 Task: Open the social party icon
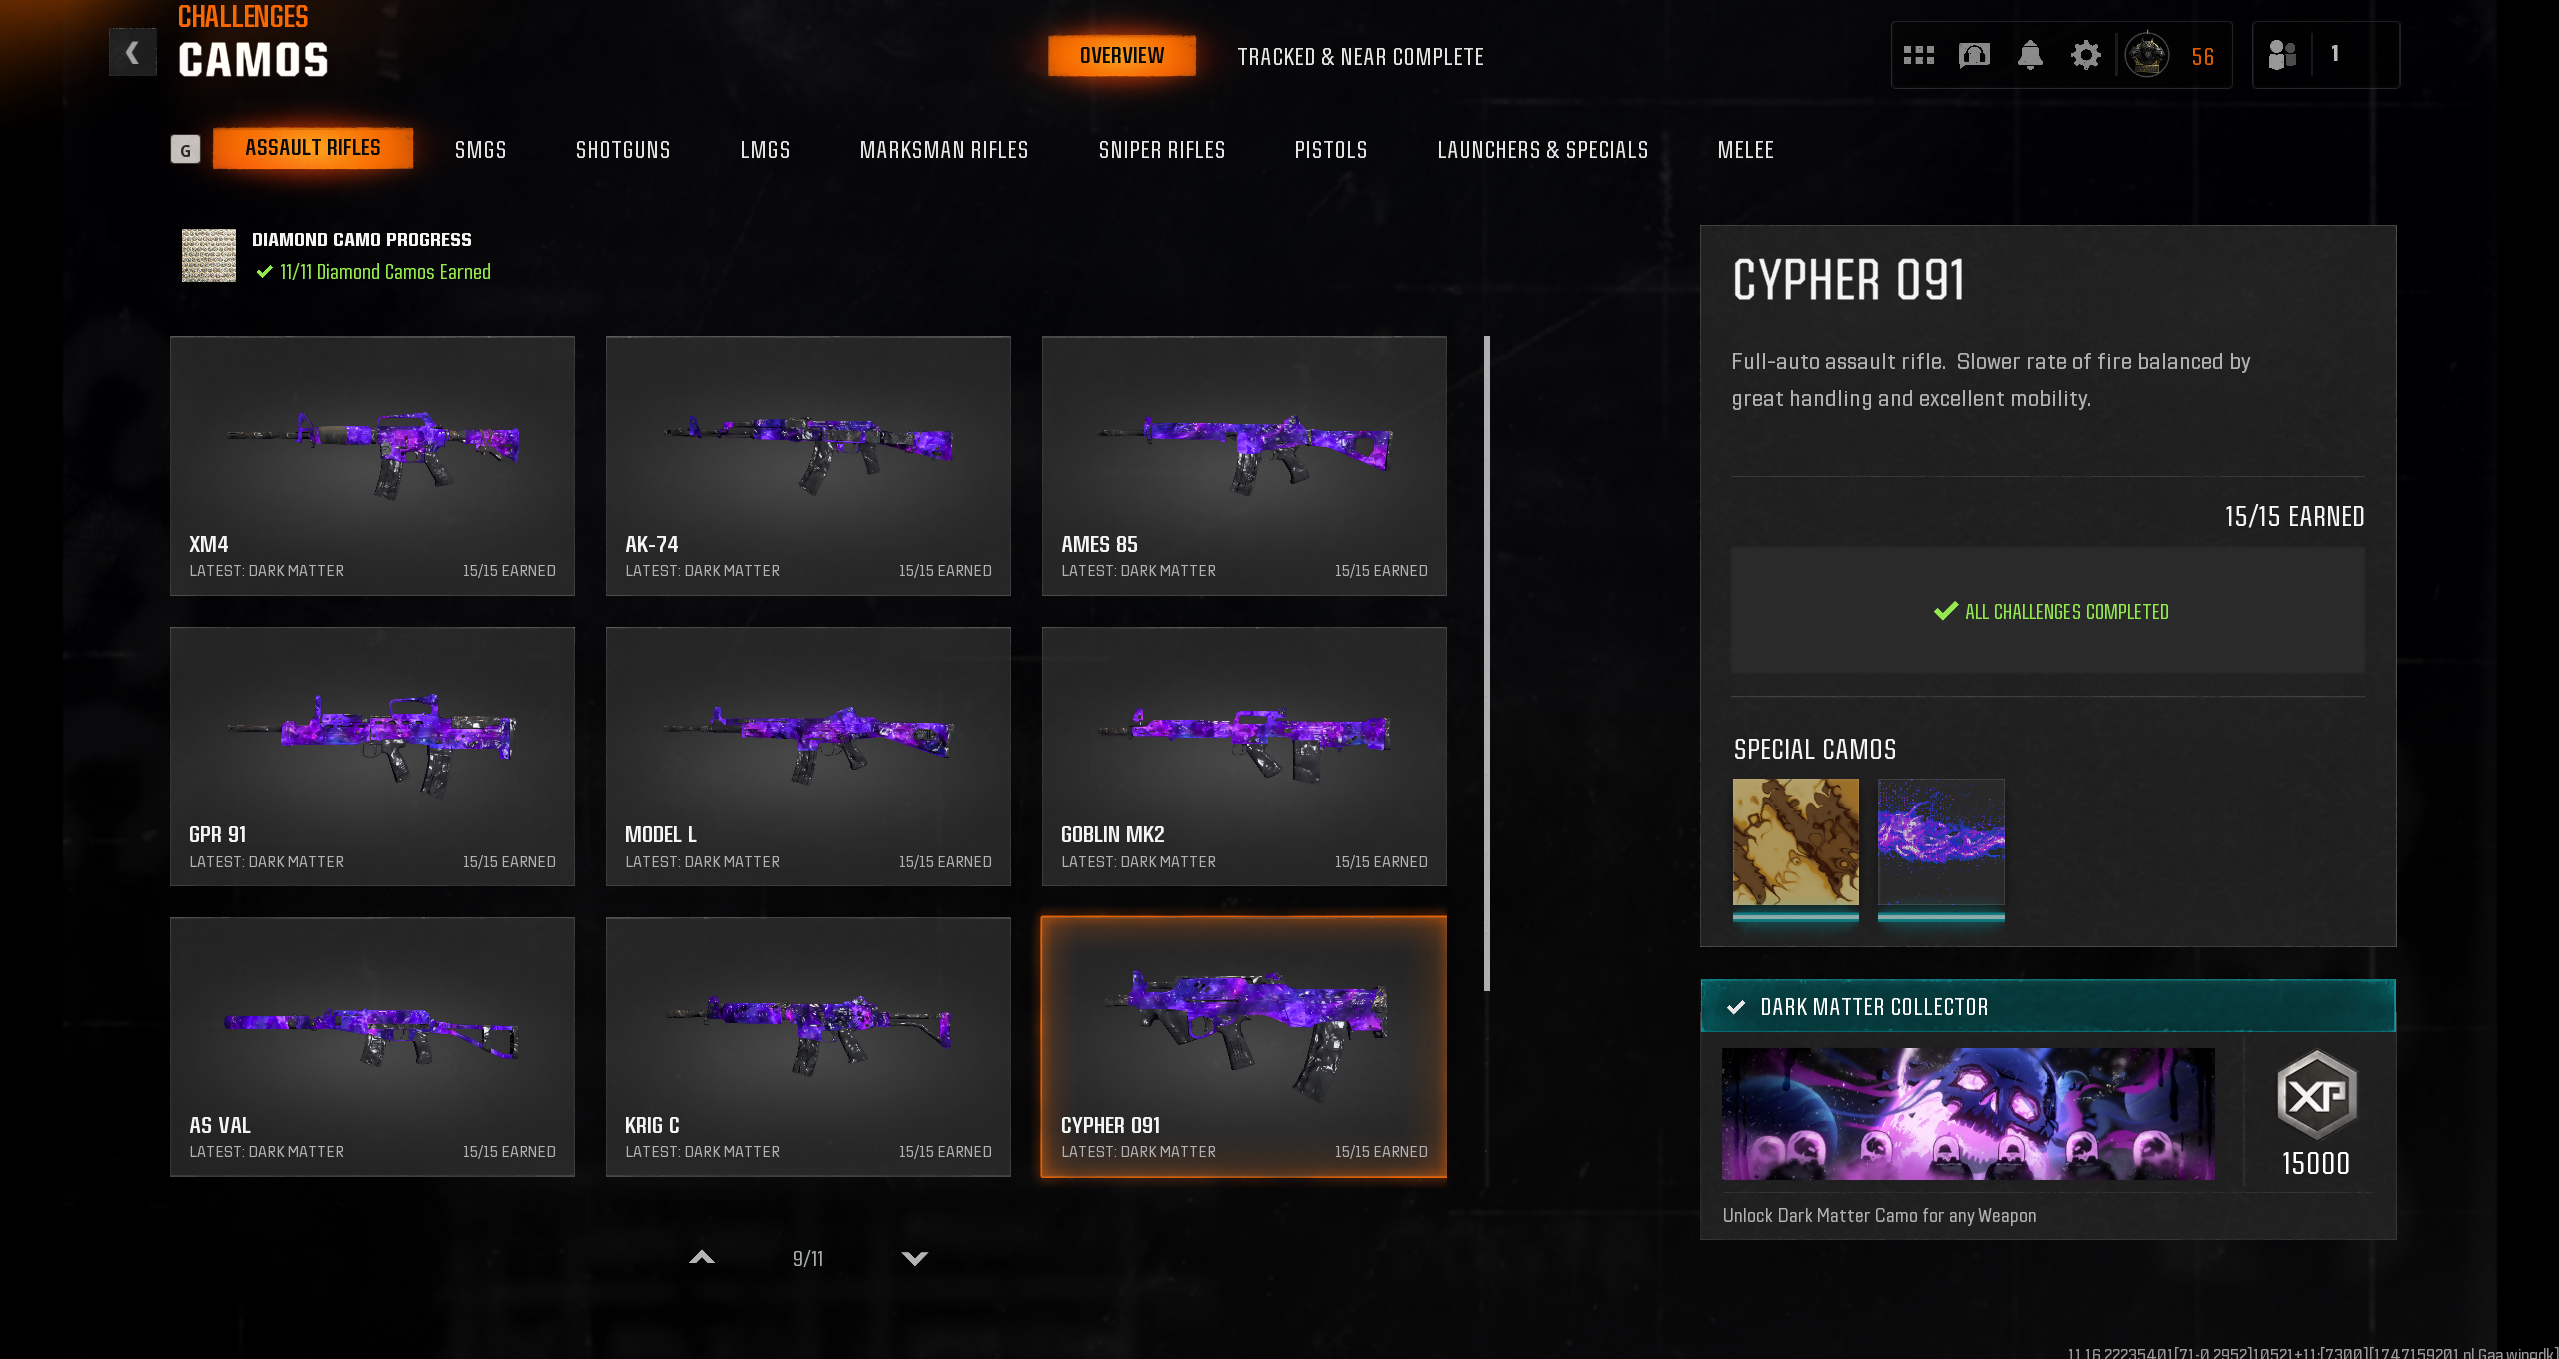(x=2281, y=55)
